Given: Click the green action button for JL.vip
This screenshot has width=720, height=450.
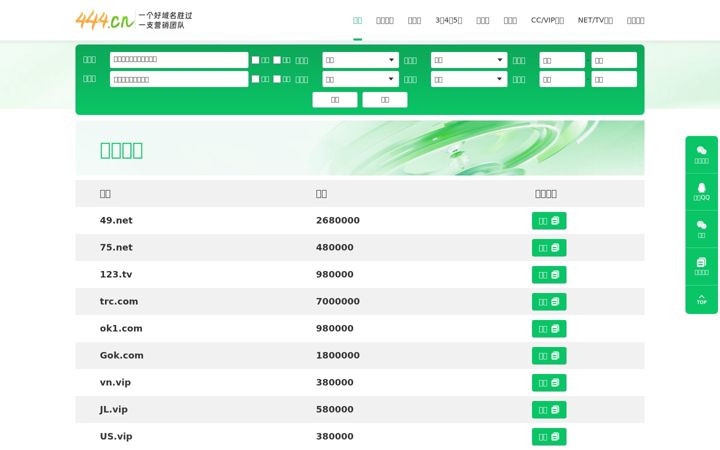Looking at the screenshot, I should click(x=549, y=410).
